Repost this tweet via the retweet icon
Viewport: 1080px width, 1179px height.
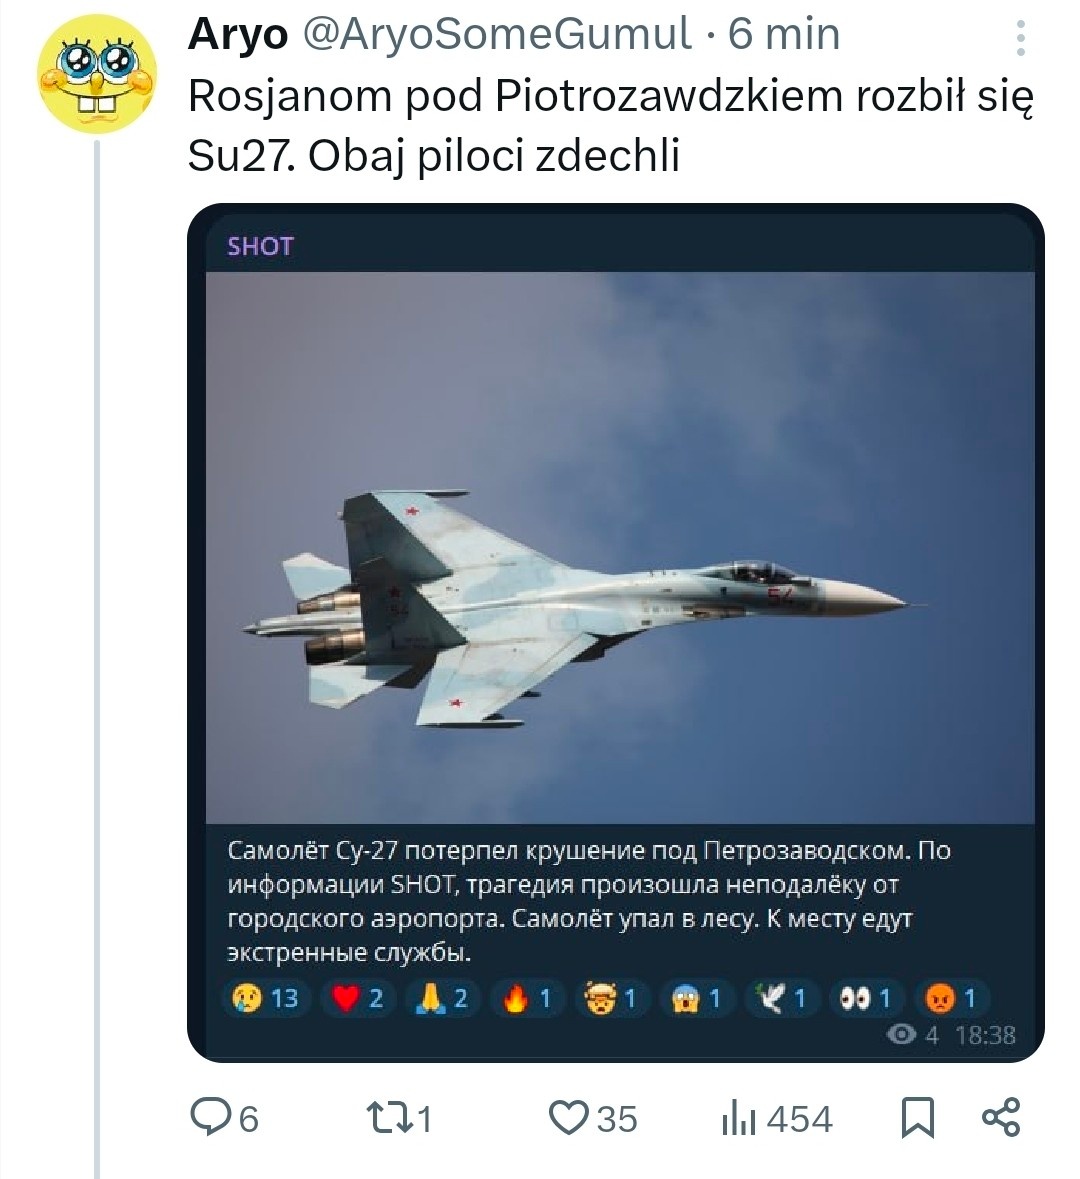[387, 1117]
